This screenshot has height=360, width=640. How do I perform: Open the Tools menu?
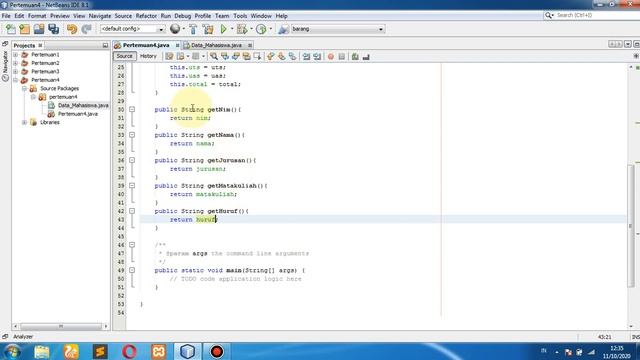pos(240,16)
